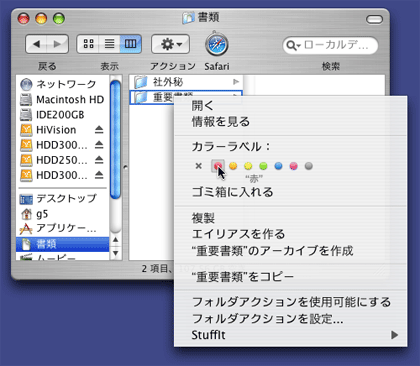Expand the 社外秘 folder arrow
Image resolution: width=420 pixels, height=366 pixels.
236,82
